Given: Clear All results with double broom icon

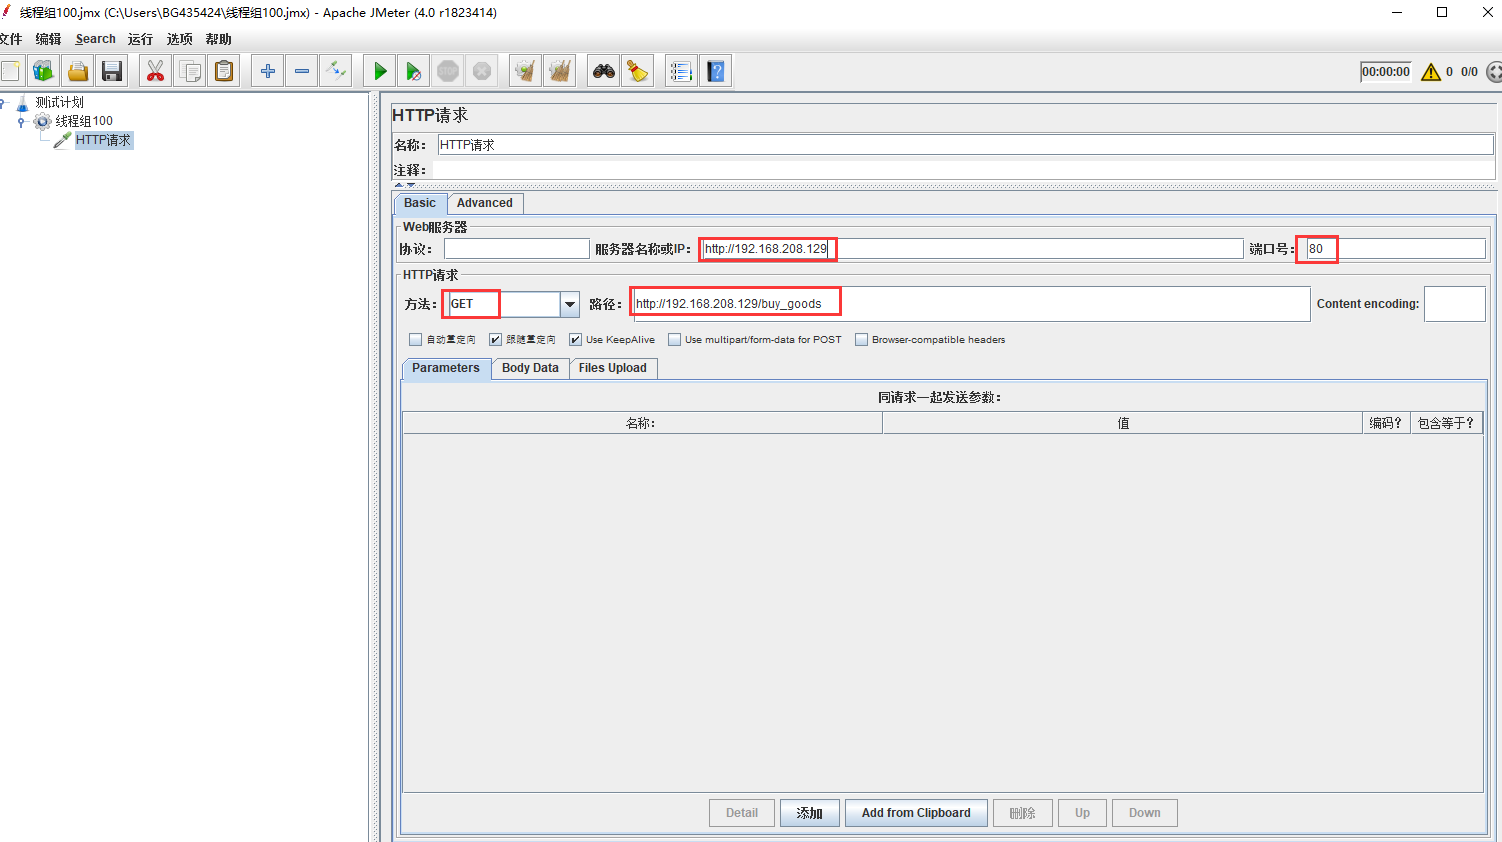Looking at the screenshot, I should (560, 71).
